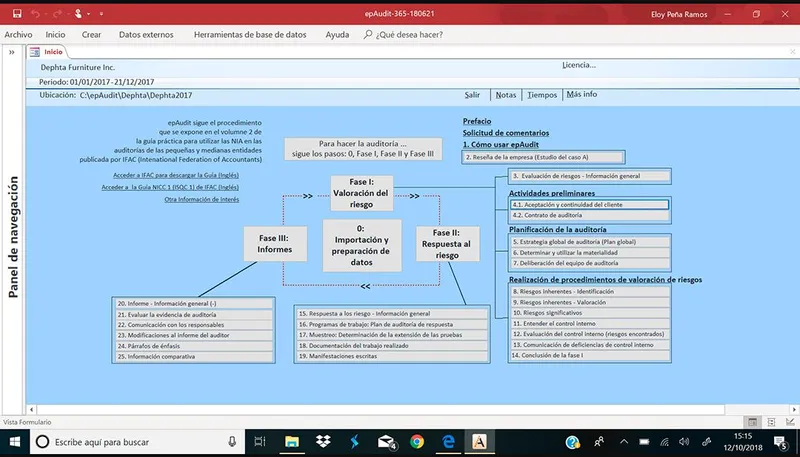
Task: Open 16. Programas de trabajo item
Action: click(x=392, y=324)
